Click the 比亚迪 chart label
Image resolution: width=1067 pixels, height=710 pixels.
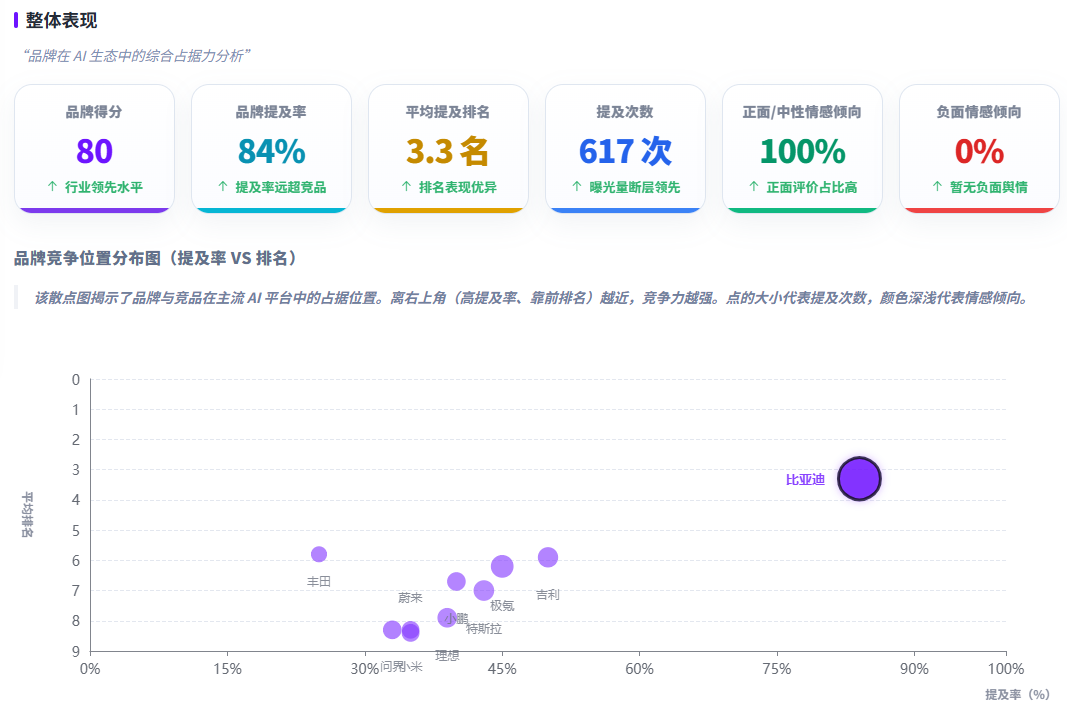coord(805,480)
